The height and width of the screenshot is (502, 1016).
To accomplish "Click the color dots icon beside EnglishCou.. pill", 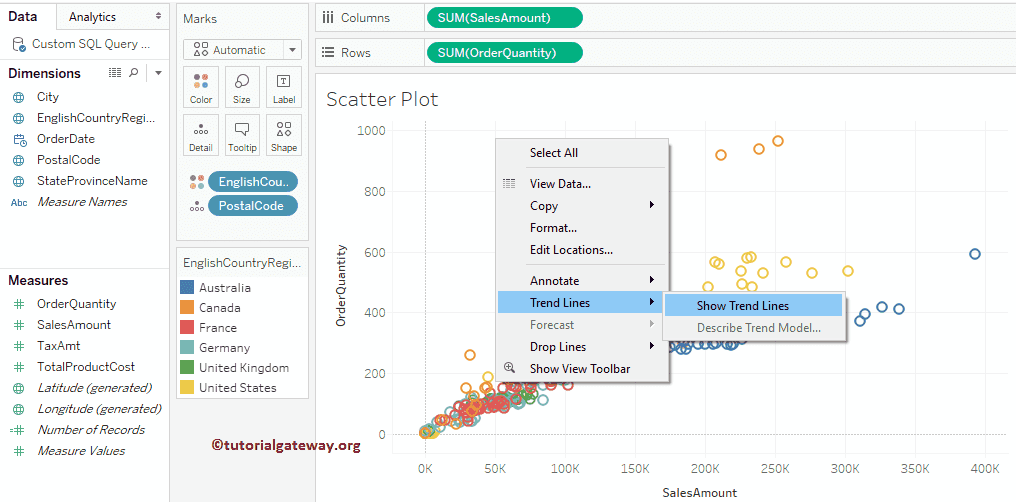I will pos(198,182).
